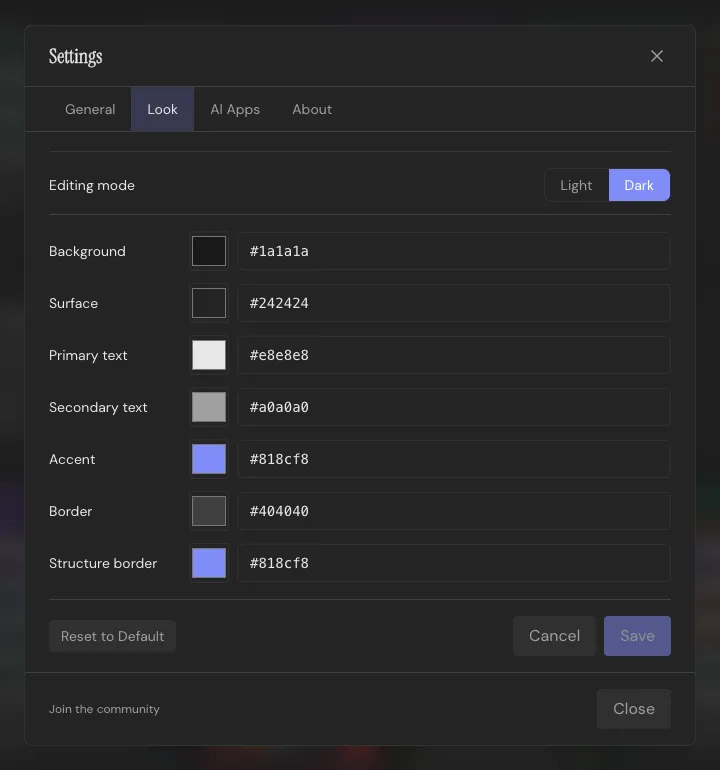
Task: Open the Secondary text color swatch
Action: pos(209,407)
